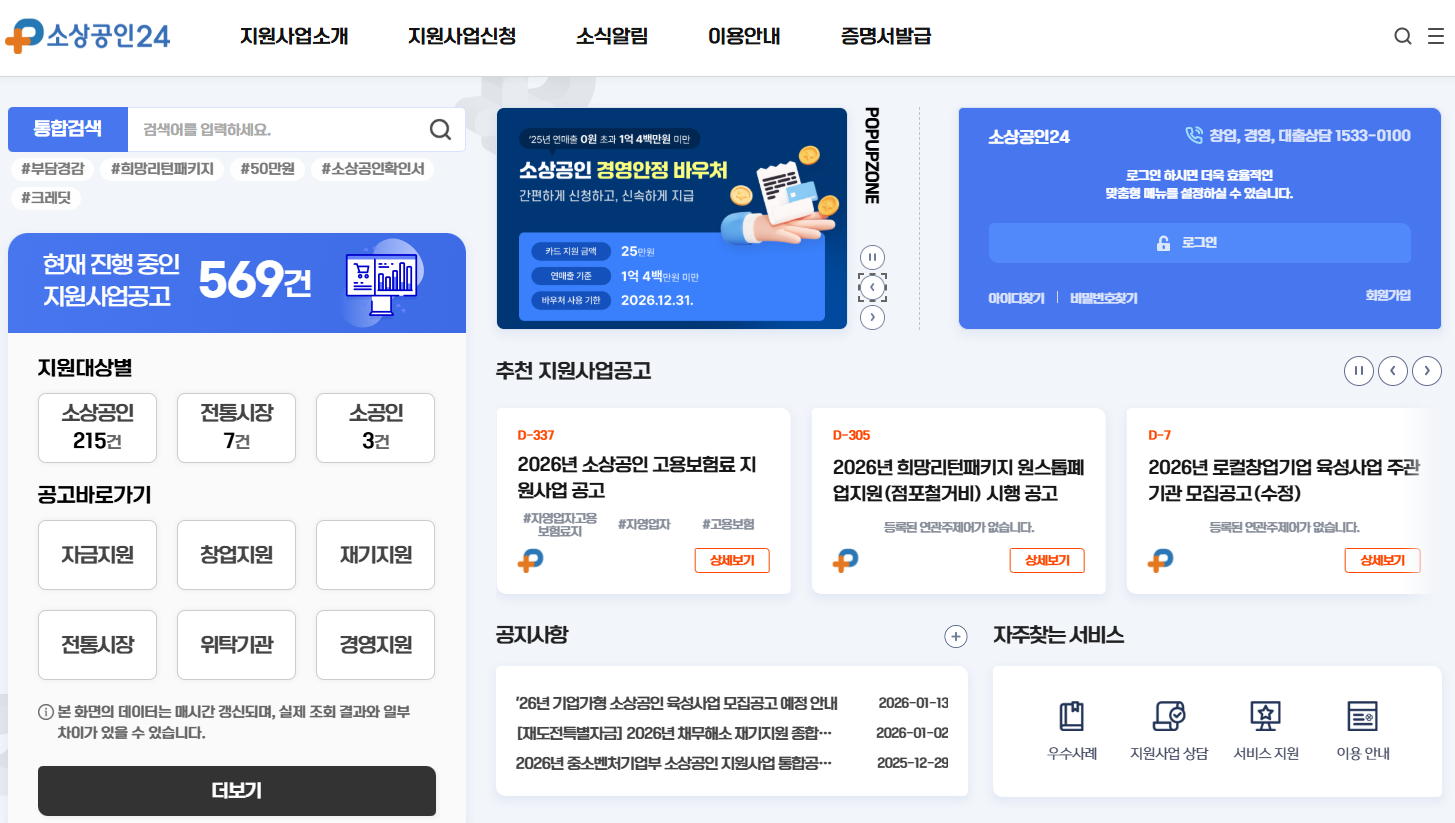1455x823 pixels.
Task: Expand more 공지사항 with the plus icon
Action: coord(957,636)
